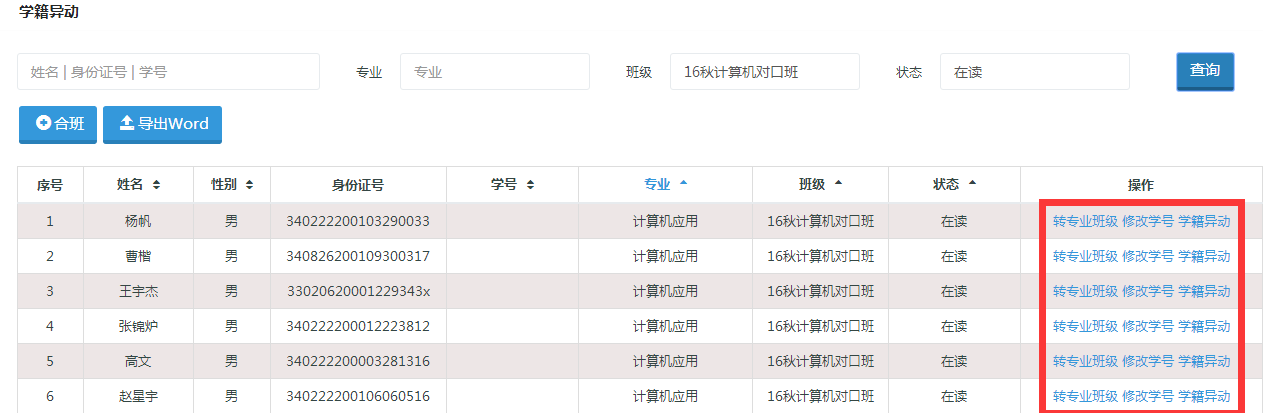Click the 查询 search button
The height and width of the screenshot is (413, 1263).
1204,71
